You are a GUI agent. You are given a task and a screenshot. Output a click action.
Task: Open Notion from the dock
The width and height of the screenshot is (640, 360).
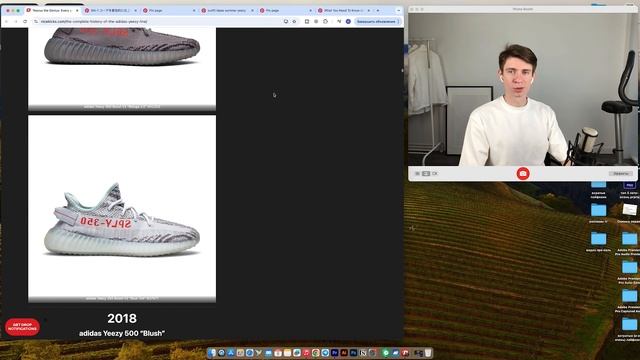coord(363,353)
